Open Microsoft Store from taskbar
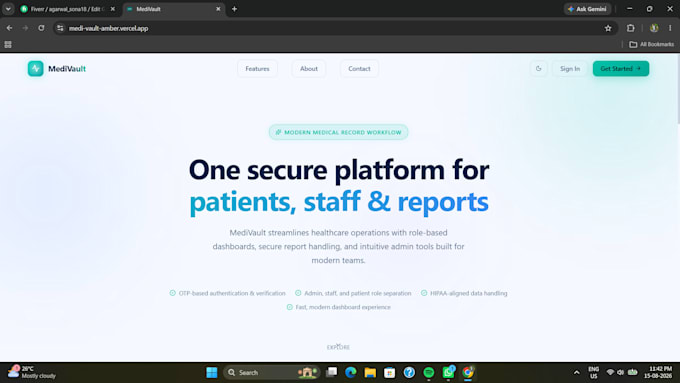 pyautogui.click(x=389, y=372)
